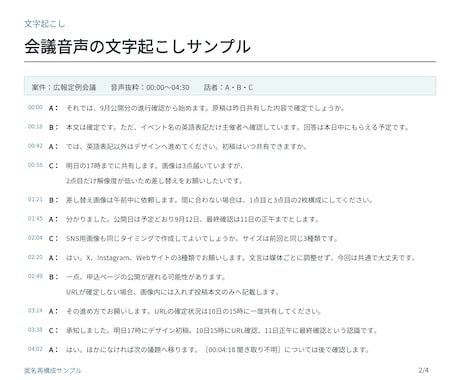Screen dimensions: 460x380
Task: Click the line starting 承知しました。明日17時に
Action: (222, 330)
